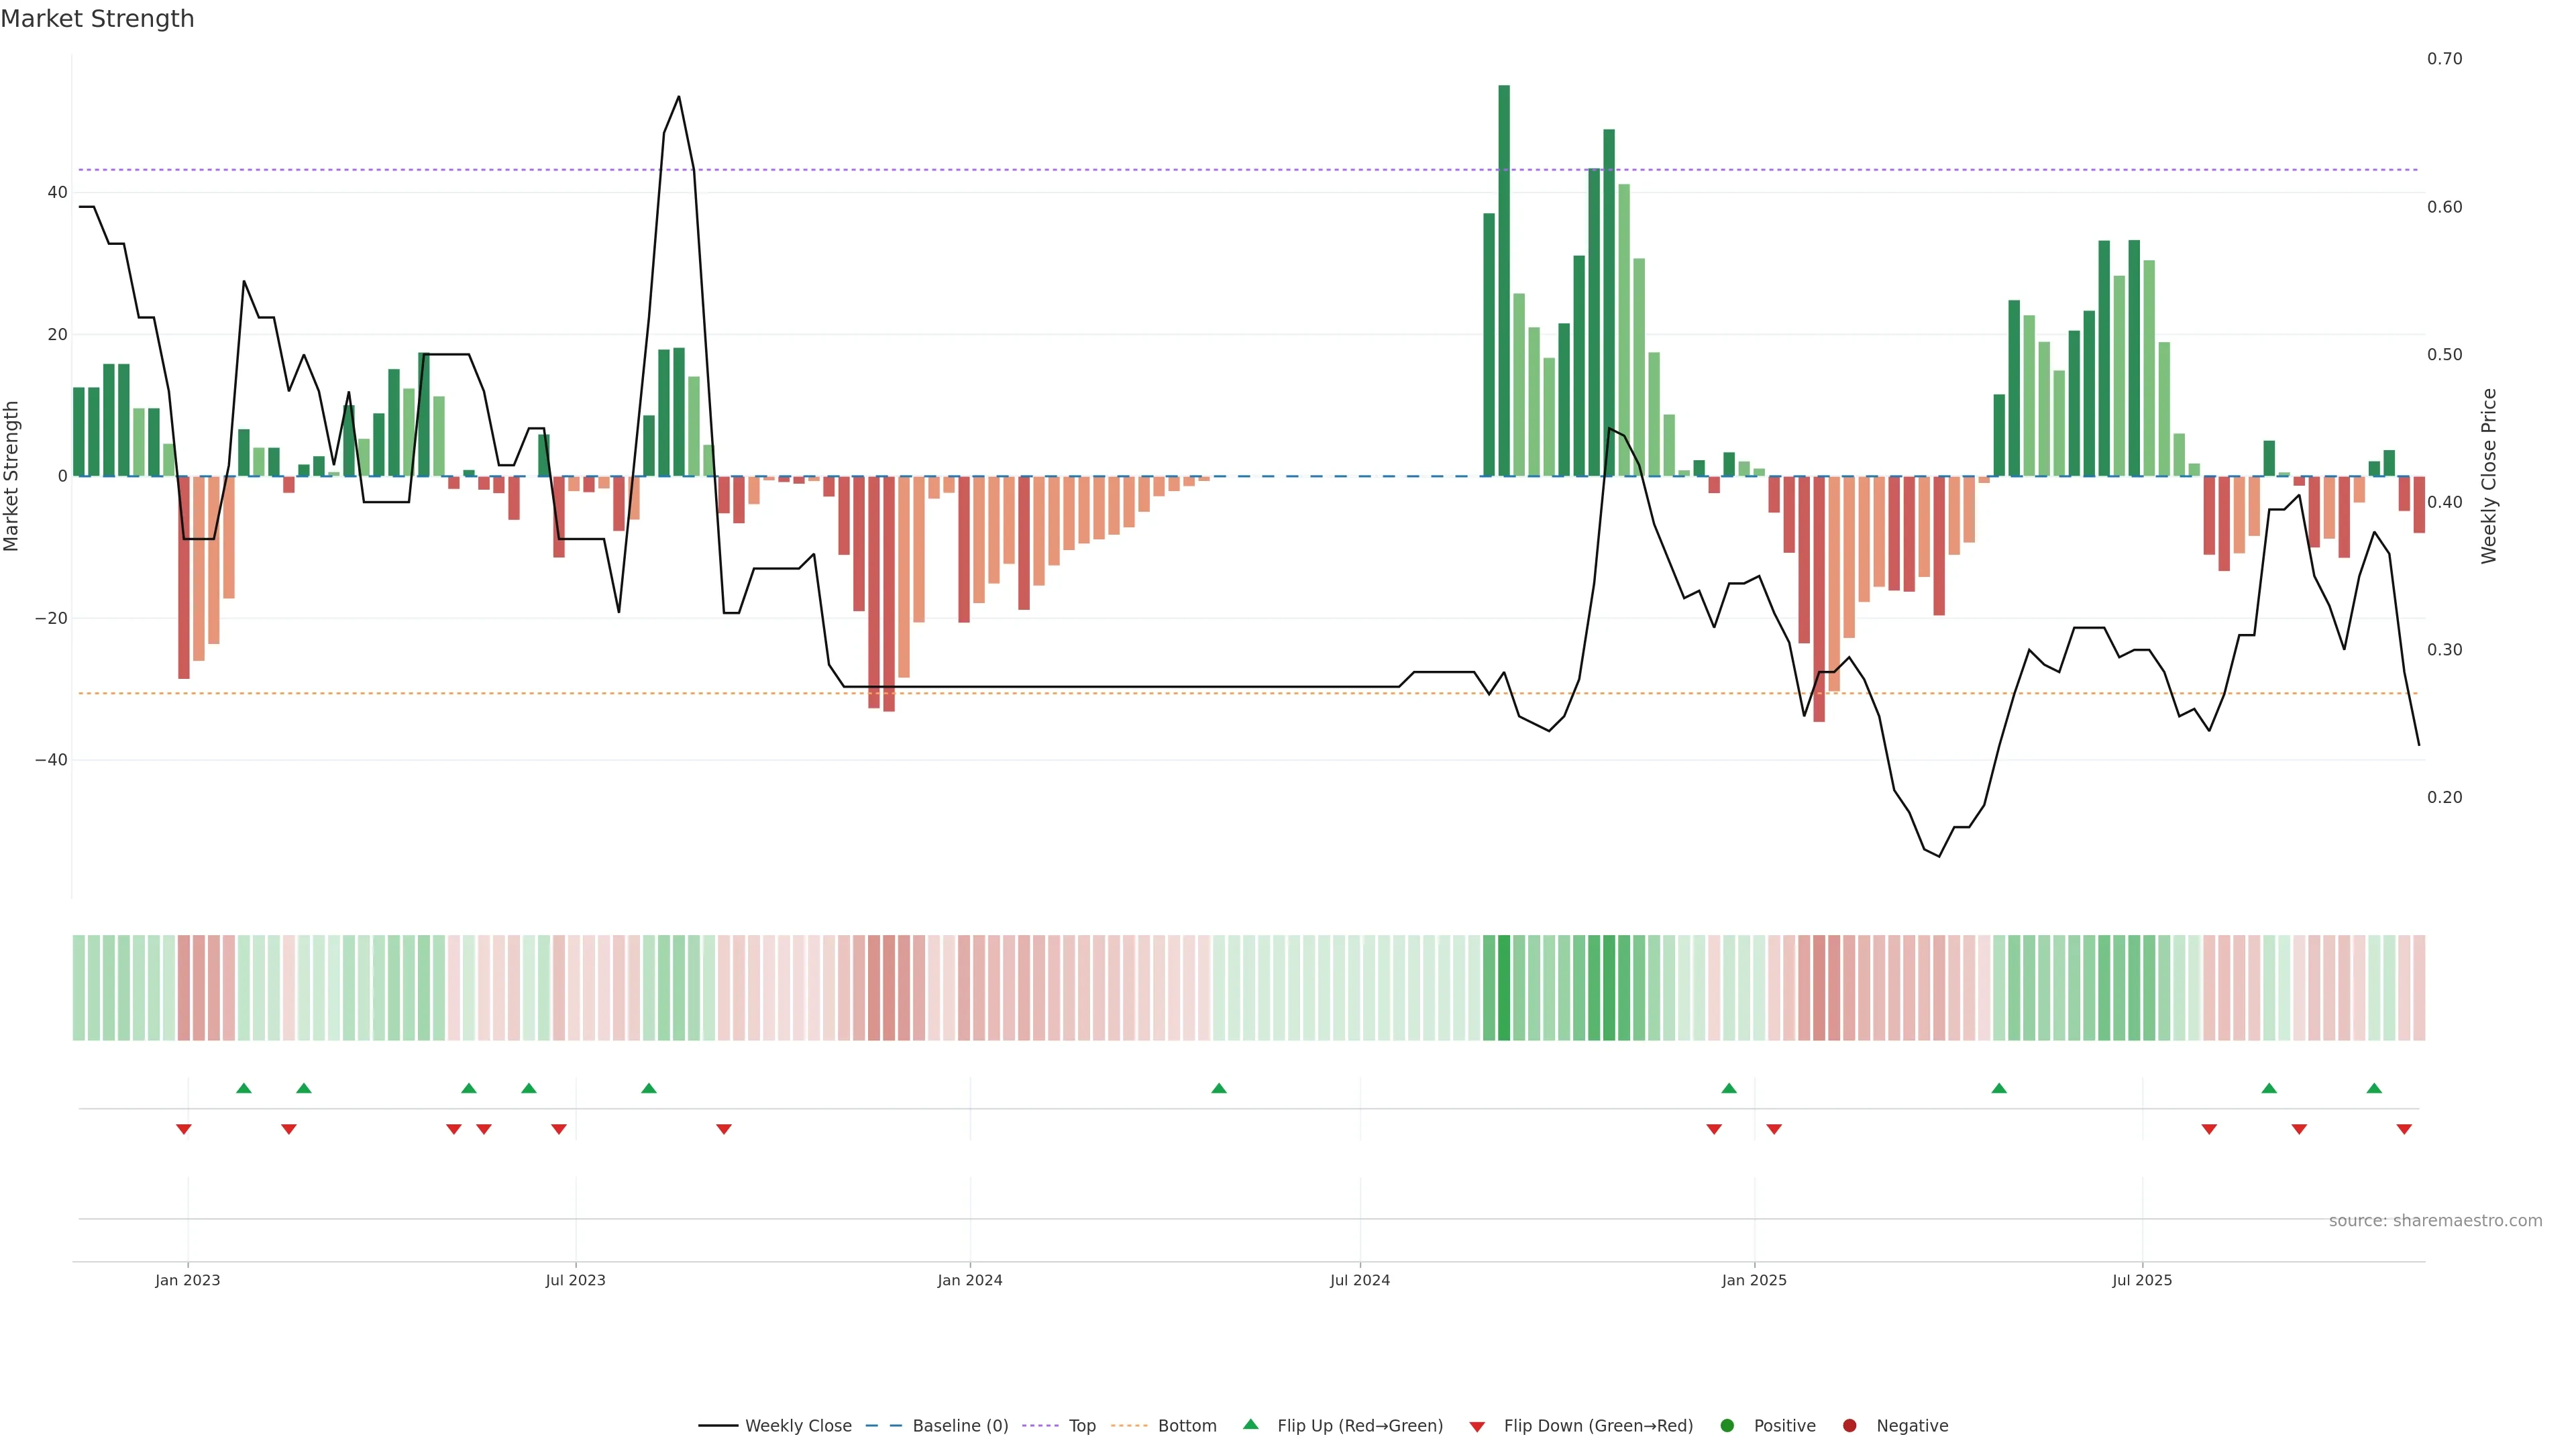2576x1449 pixels.
Task: Click the first flip-down marker near Jan 2023
Action: pyautogui.click(x=184, y=1129)
